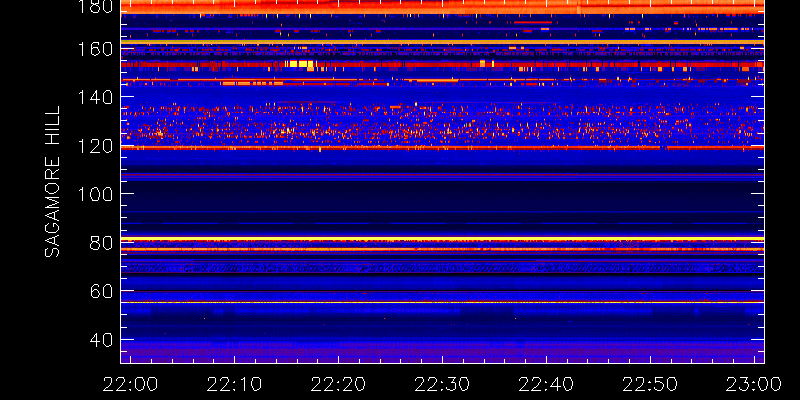Click the 120 frequency axis label
Image resolution: width=800 pixels, height=400 pixels.
coord(96,145)
